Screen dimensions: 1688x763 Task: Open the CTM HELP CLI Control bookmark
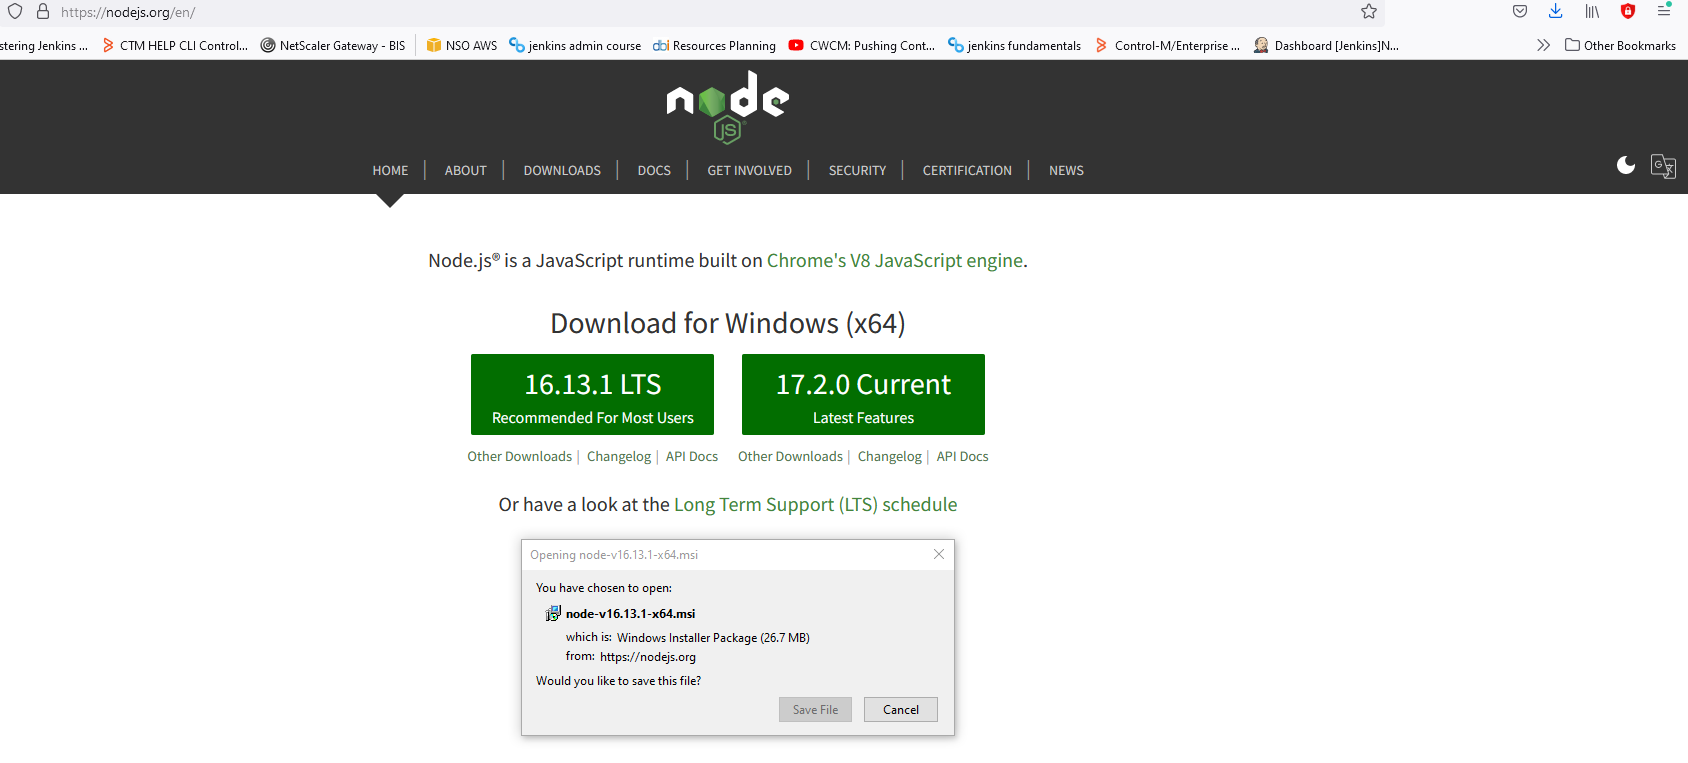click(x=175, y=45)
